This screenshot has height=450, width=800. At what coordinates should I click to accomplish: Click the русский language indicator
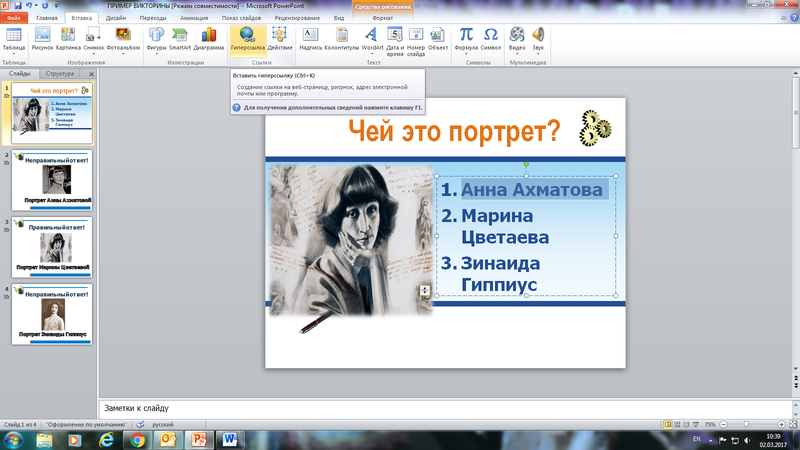tap(163, 424)
